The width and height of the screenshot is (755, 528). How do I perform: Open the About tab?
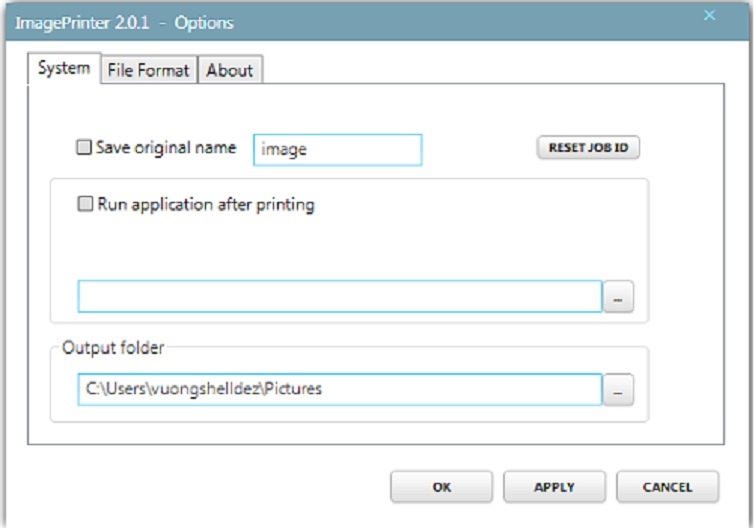click(230, 70)
